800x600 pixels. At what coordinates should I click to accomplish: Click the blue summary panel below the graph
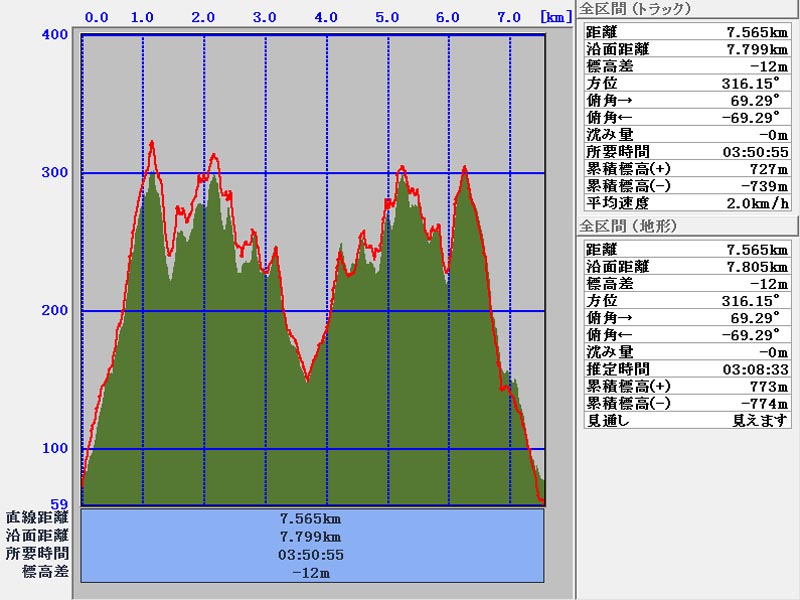coord(313,545)
